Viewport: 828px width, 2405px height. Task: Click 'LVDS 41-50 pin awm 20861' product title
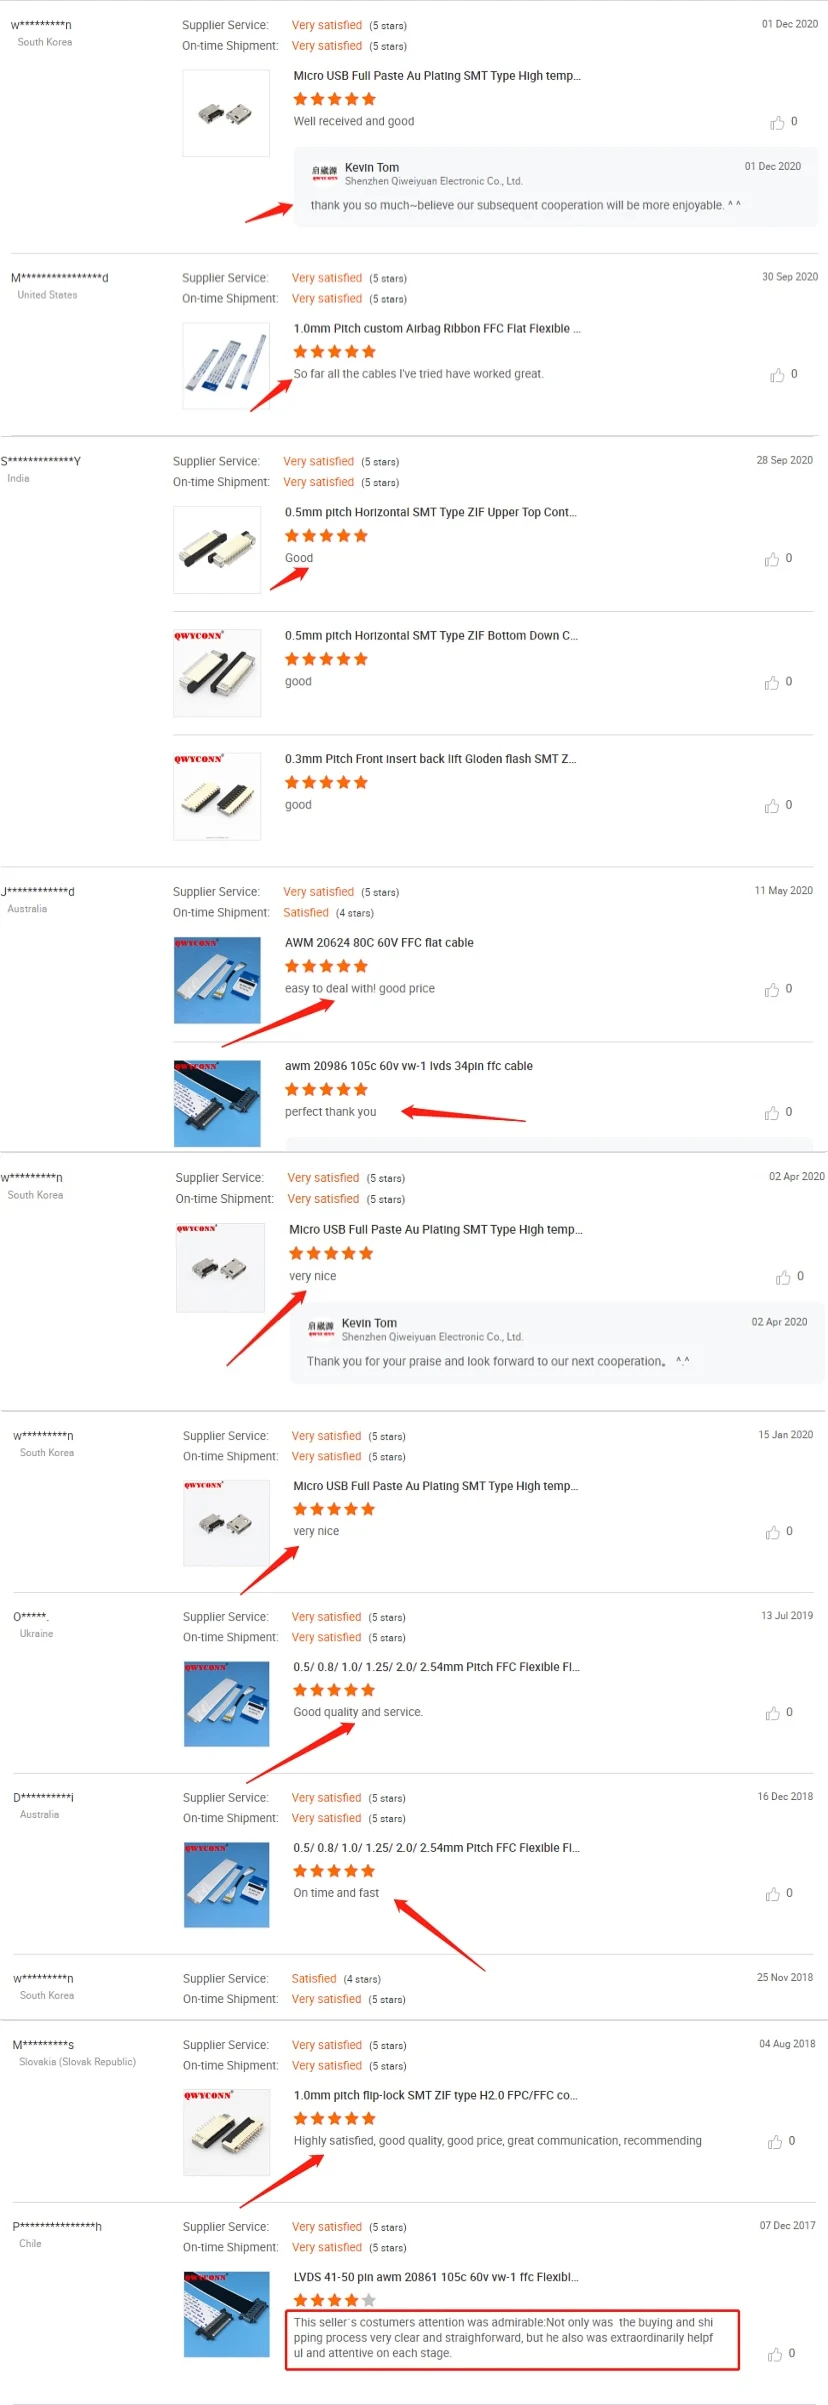(x=436, y=2277)
